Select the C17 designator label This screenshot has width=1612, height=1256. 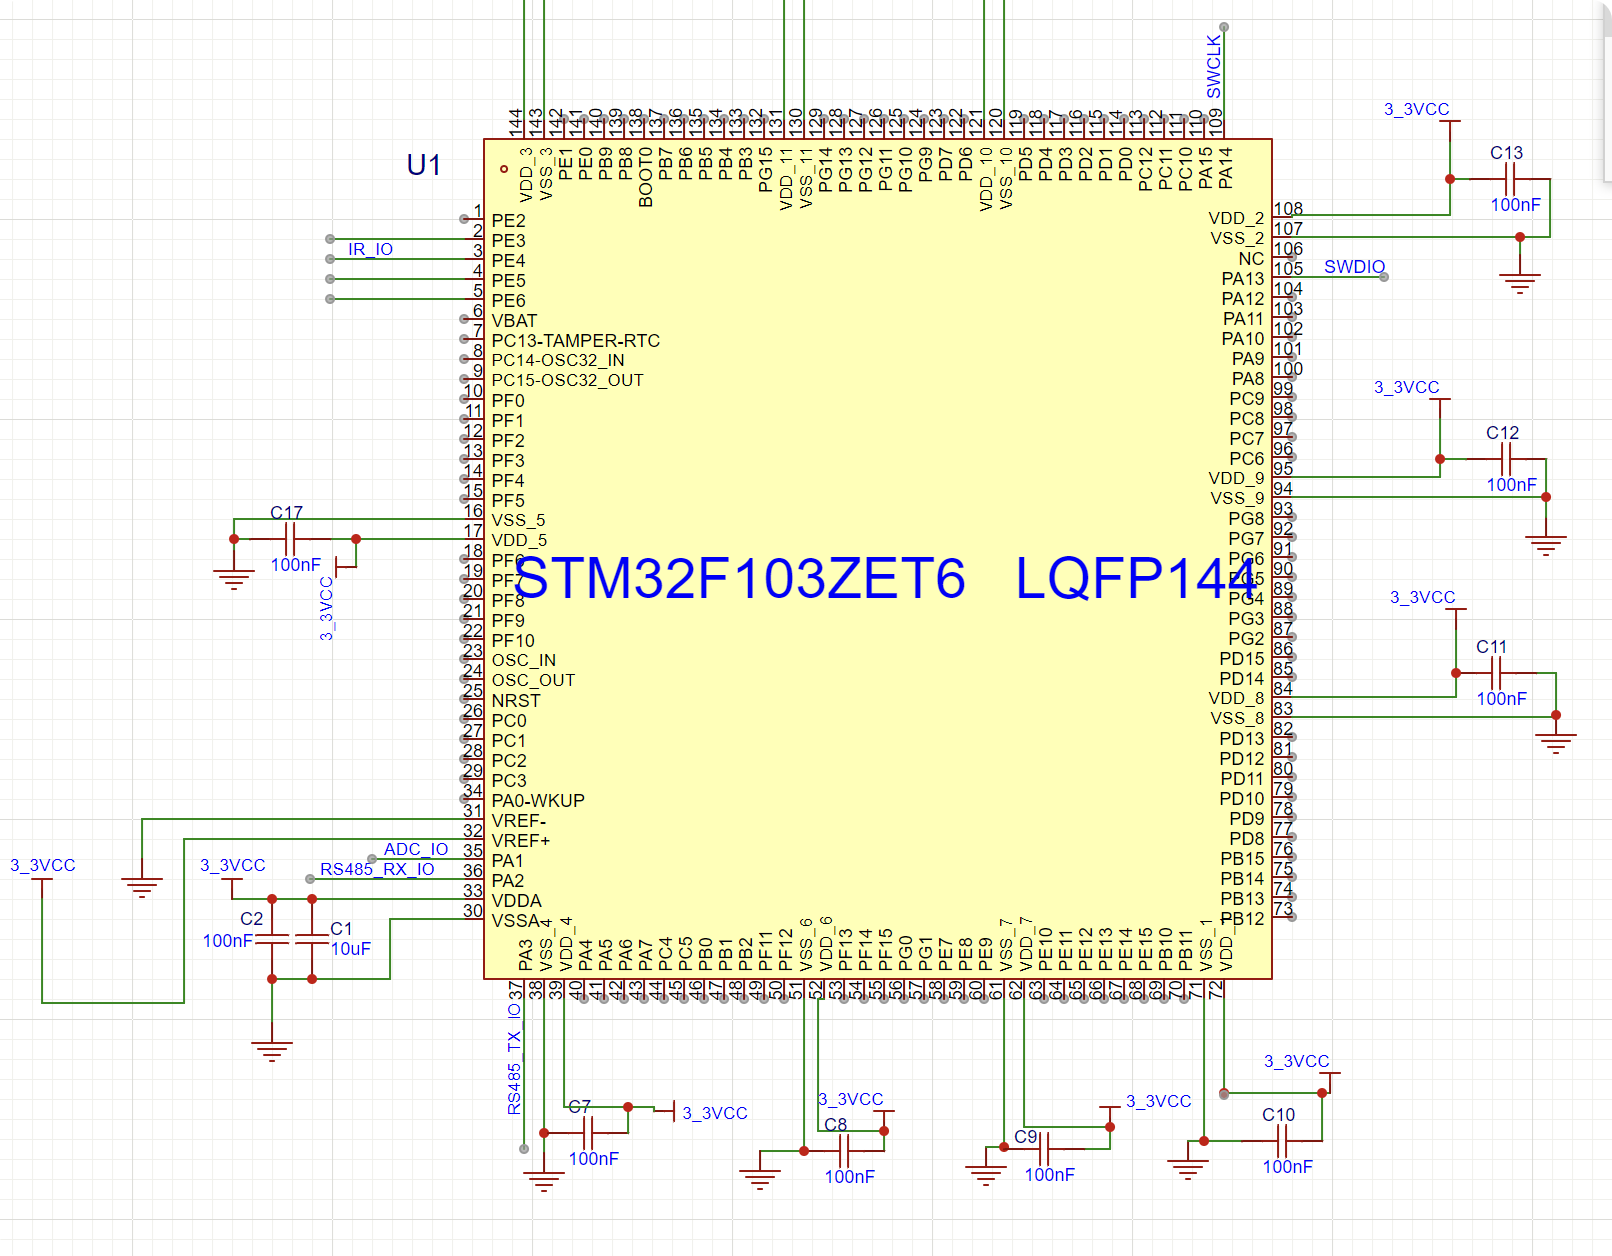point(286,513)
